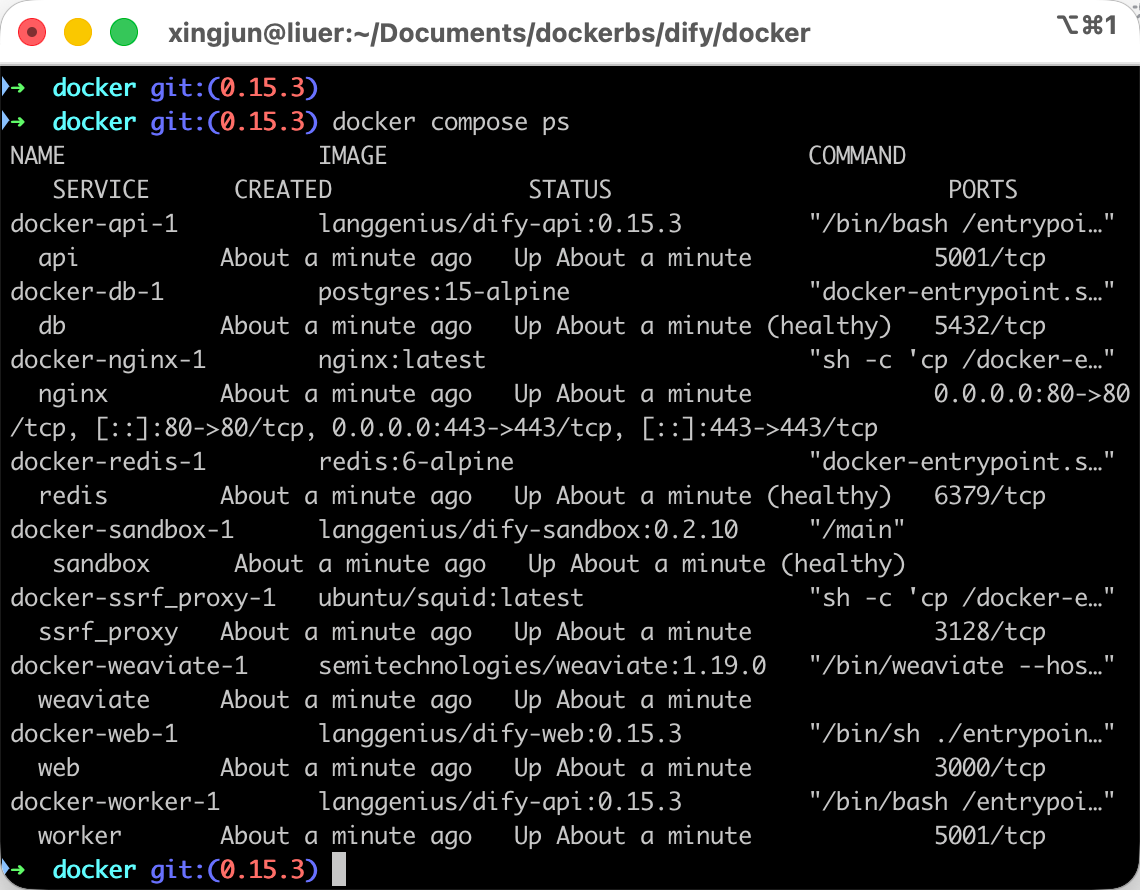Click the NAME column header
The image size is (1140, 890).
[38, 156]
